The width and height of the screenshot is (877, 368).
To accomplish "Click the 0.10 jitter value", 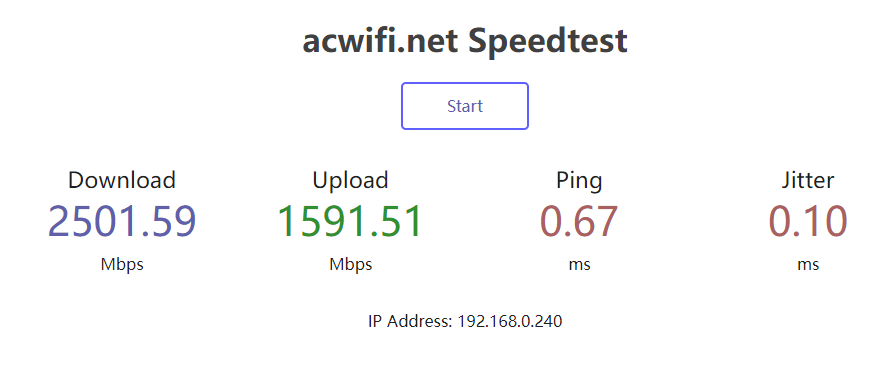I will [x=808, y=222].
